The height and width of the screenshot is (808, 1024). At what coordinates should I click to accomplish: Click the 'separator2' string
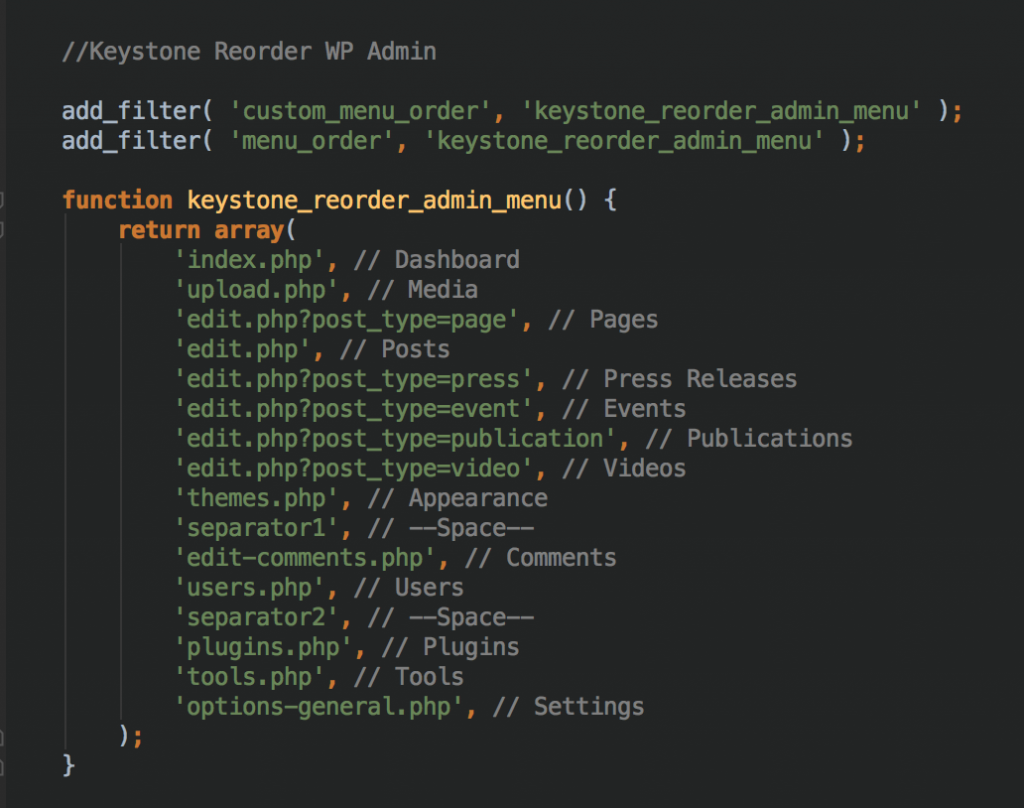coord(256,618)
